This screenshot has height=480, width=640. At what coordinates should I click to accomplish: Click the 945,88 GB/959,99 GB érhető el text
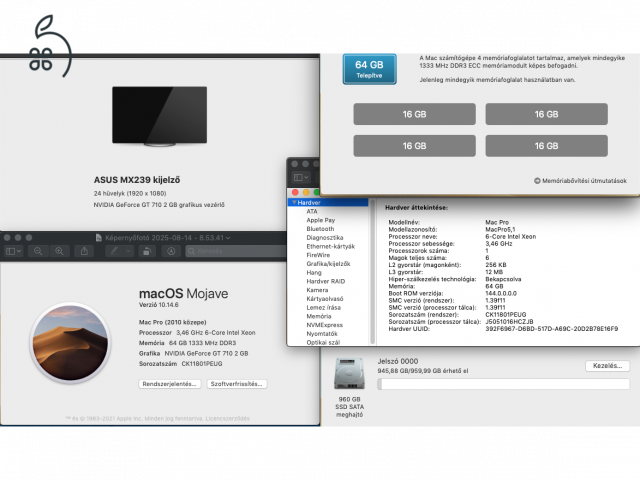tap(423, 371)
